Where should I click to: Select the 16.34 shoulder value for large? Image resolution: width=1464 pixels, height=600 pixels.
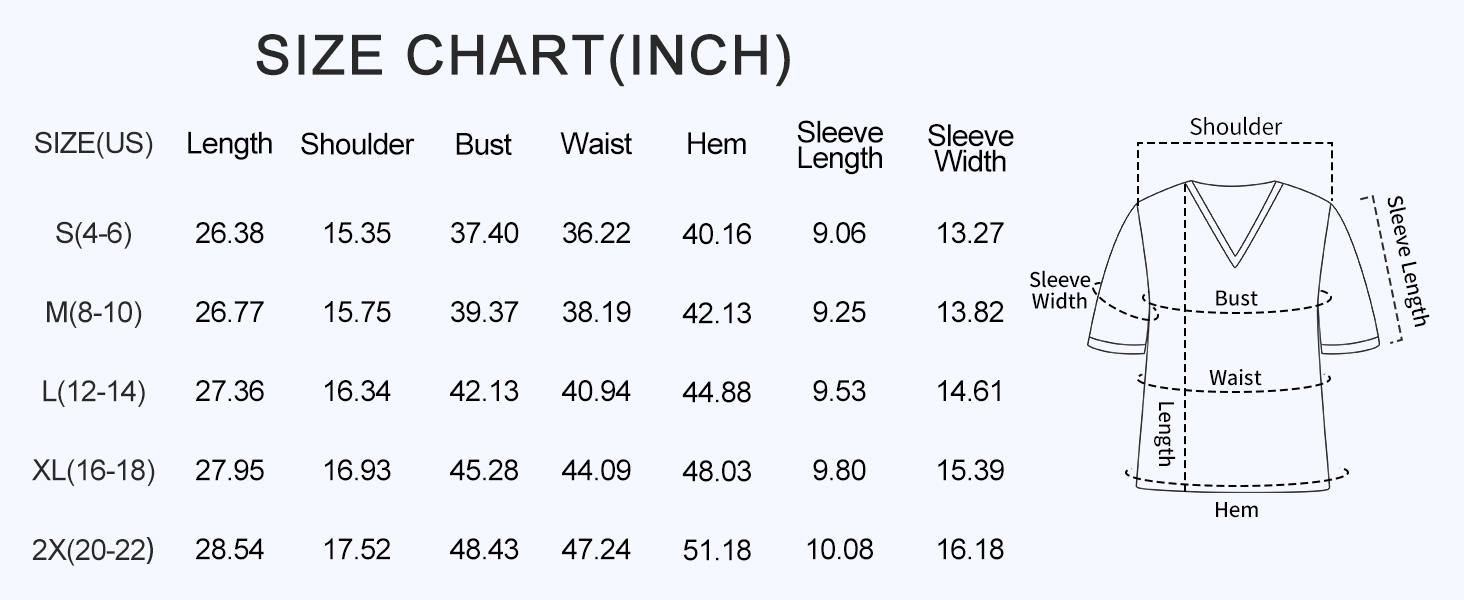(357, 392)
